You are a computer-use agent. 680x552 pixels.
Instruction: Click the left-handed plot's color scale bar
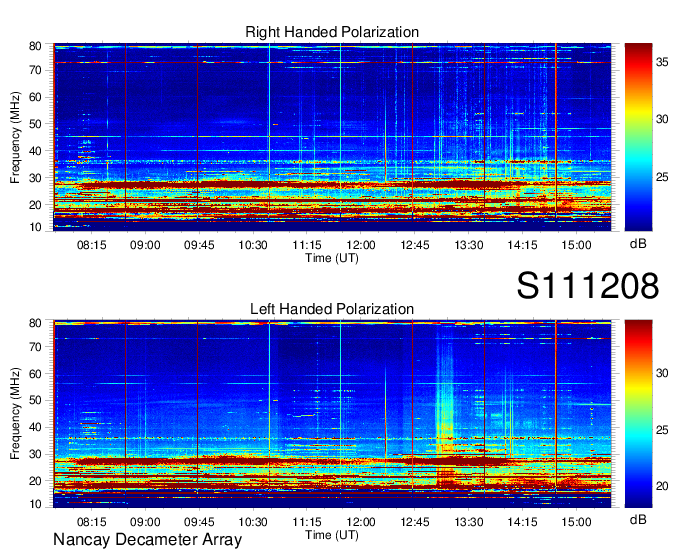638,414
